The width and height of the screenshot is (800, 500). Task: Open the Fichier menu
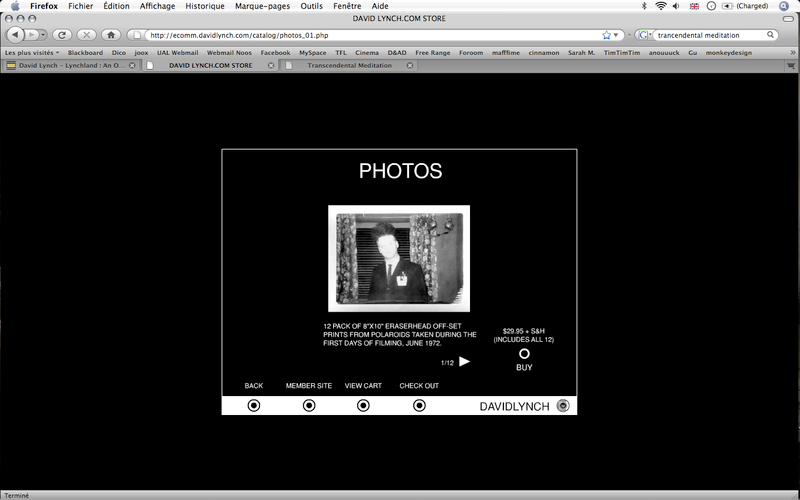tap(81, 6)
